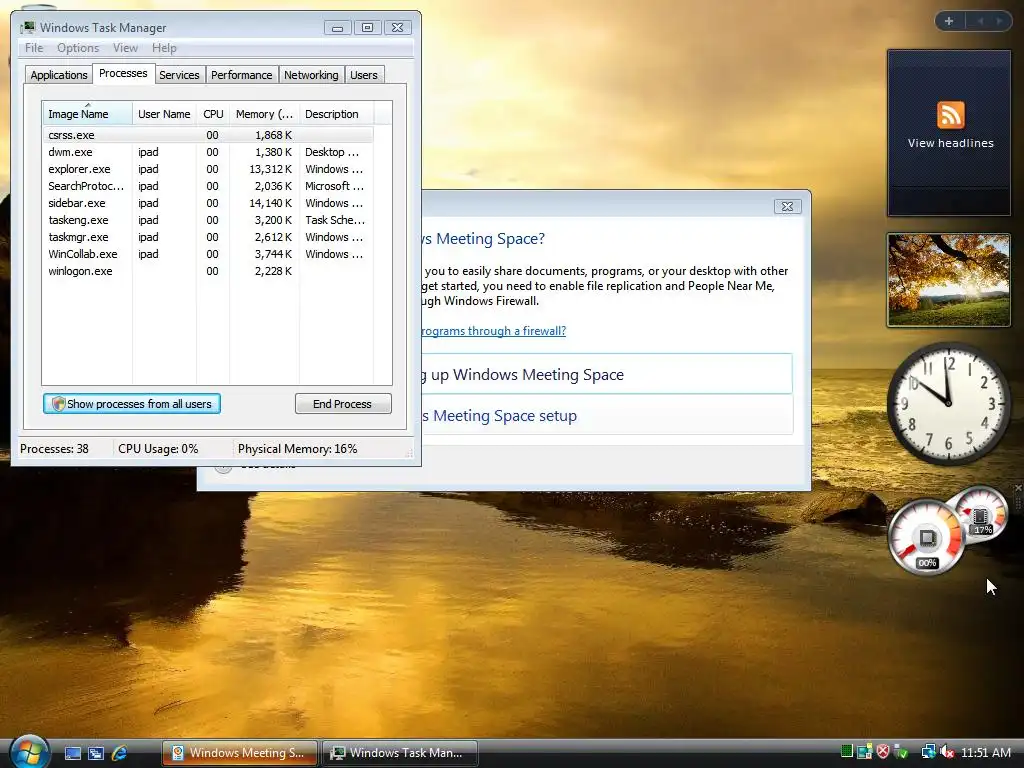
Task: Switch to the Users tab
Action: tap(364, 75)
